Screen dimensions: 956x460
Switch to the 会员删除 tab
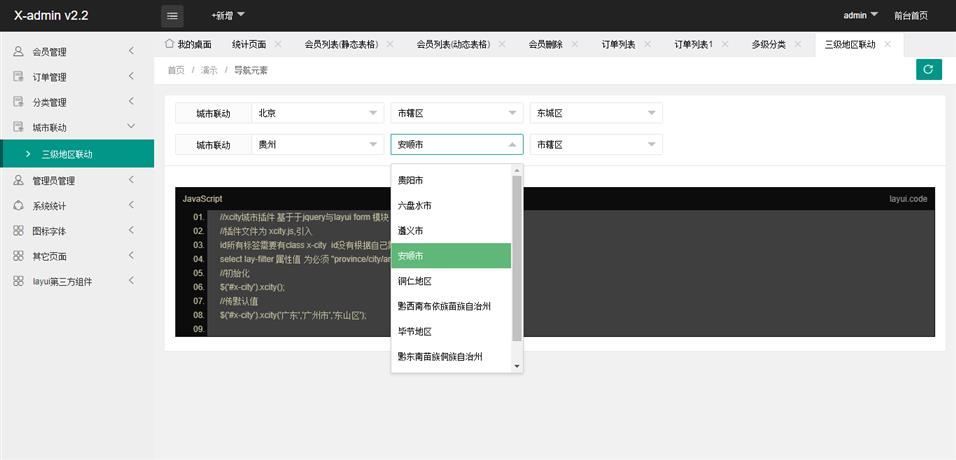pos(546,45)
